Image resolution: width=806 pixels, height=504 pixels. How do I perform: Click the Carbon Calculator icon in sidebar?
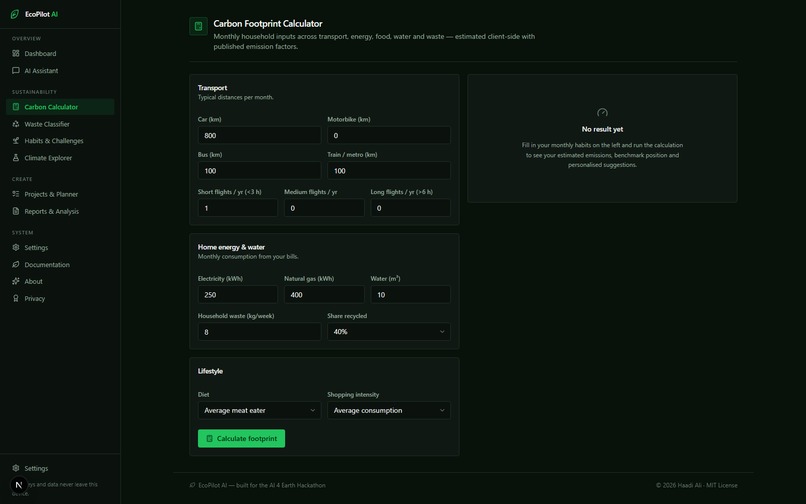point(16,107)
